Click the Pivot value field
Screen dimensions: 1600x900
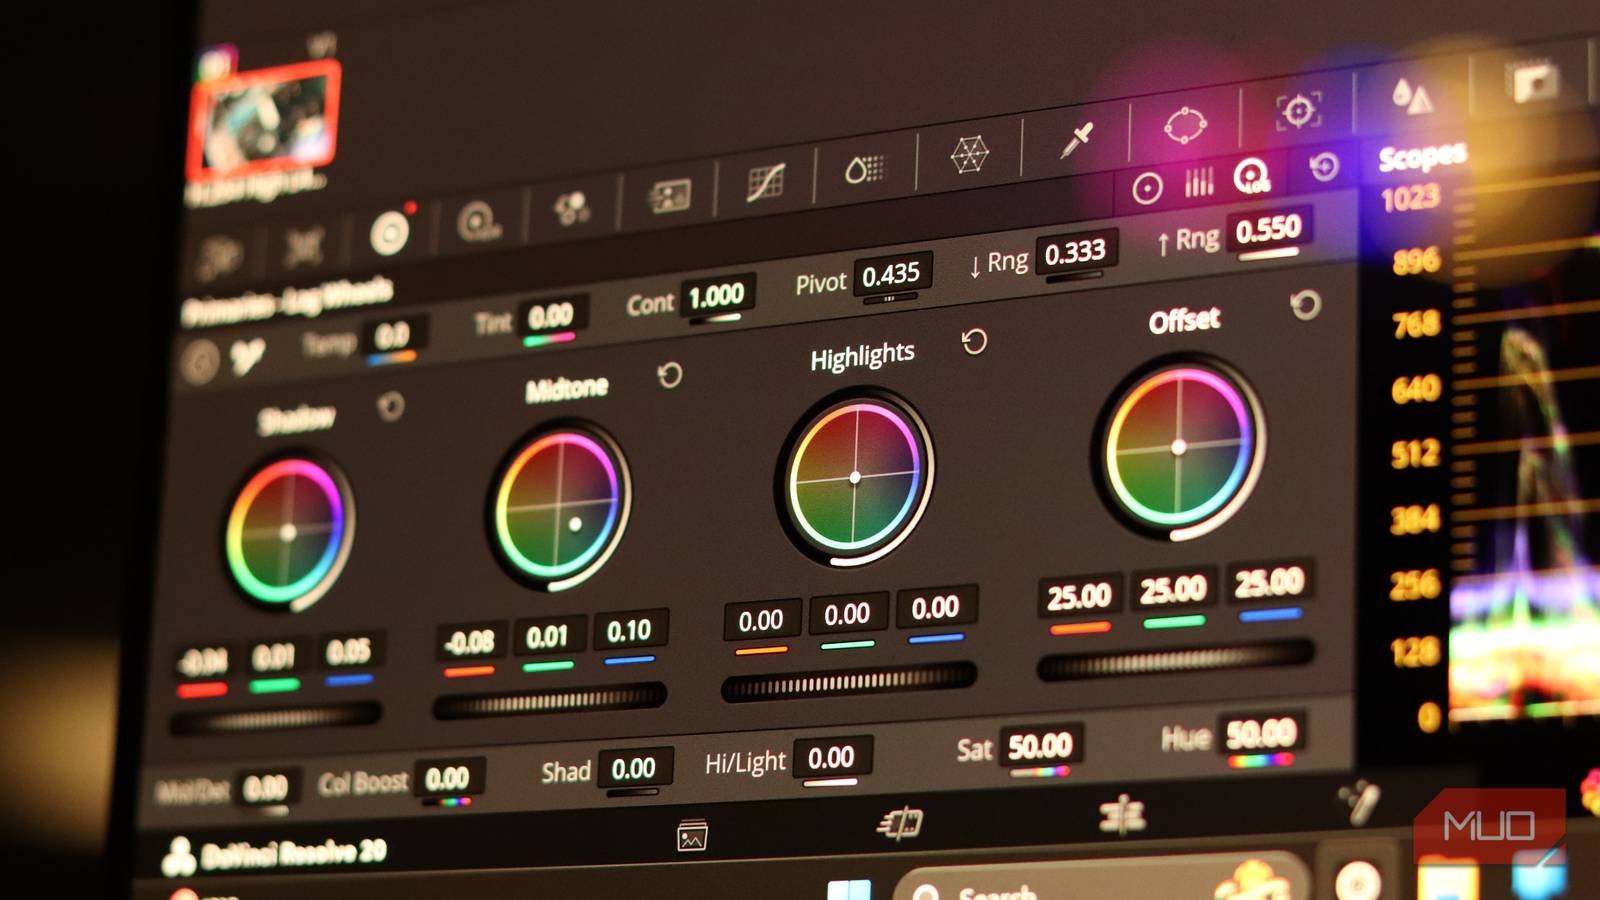891,275
